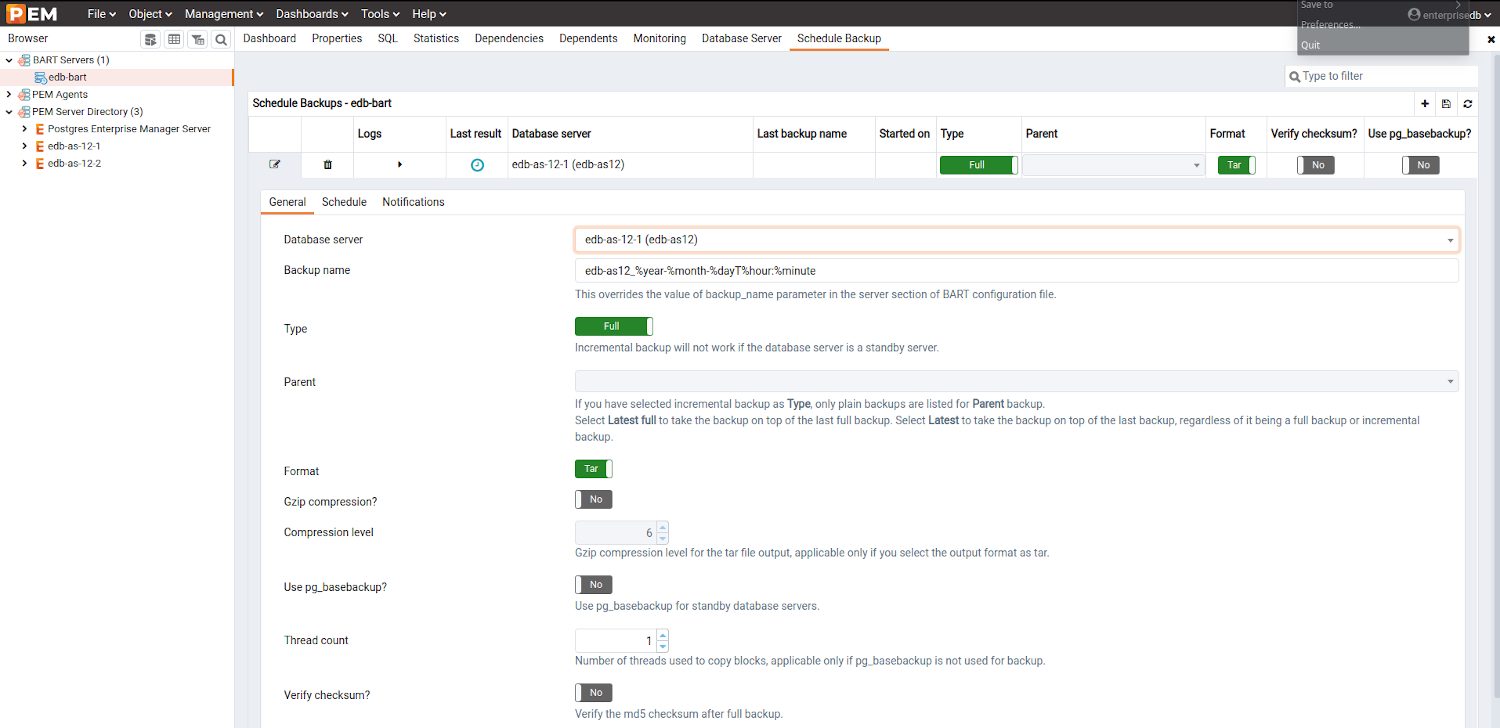
Task: Open the Schedule sub-tab
Action: coord(344,202)
